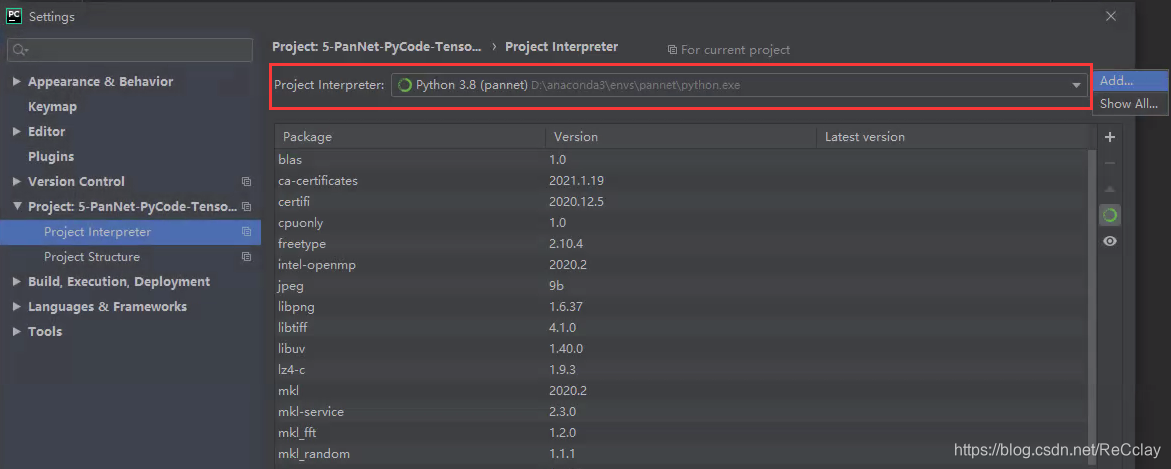Close the Settings dialog
The width and height of the screenshot is (1171, 469).
(x=1111, y=16)
